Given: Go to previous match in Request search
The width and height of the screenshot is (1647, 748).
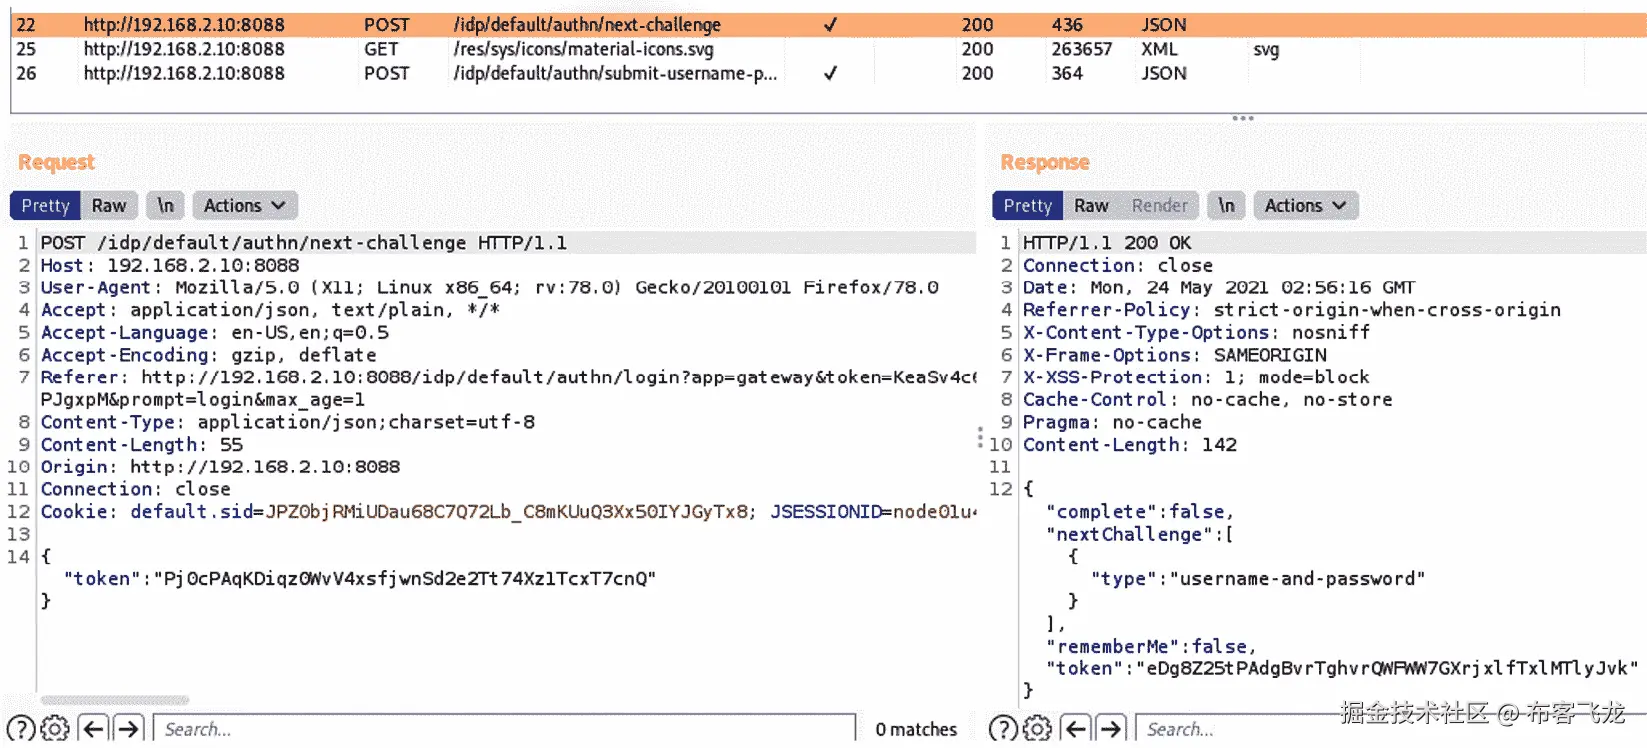Looking at the screenshot, I should pyautogui.click(x=94, y=729).
